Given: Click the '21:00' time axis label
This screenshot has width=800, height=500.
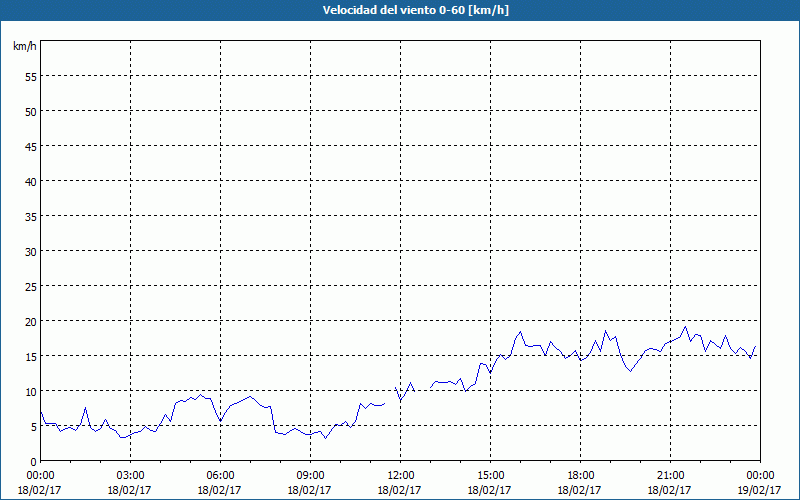Looking at the screenshot, I should [x=670, y=476].
